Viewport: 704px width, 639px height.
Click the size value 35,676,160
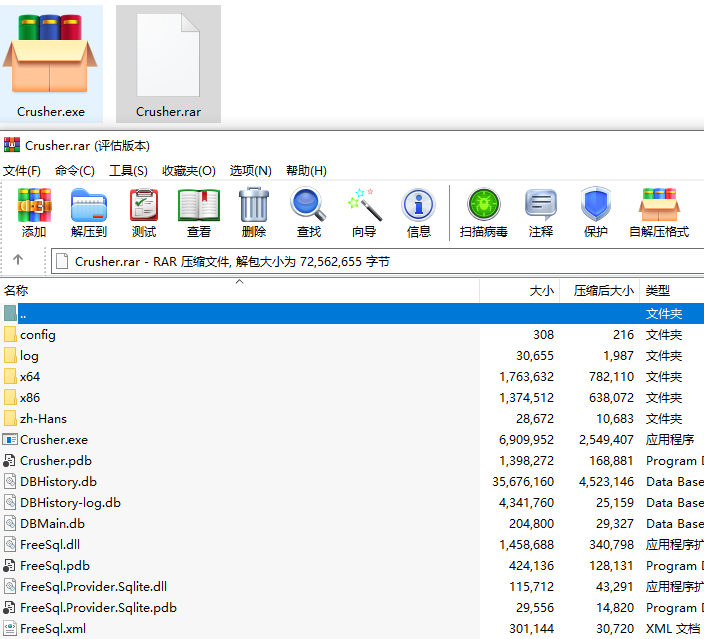coord(523,481)
